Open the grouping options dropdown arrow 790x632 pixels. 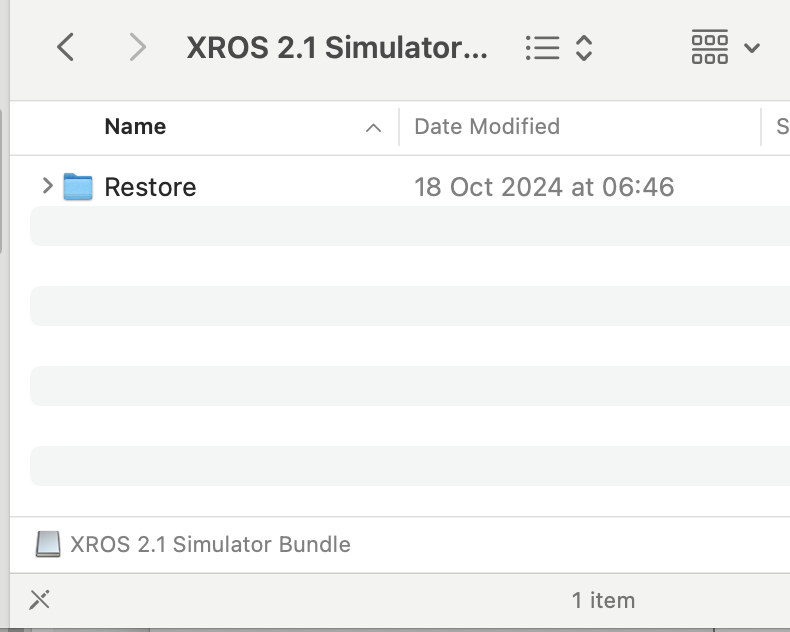752,48
